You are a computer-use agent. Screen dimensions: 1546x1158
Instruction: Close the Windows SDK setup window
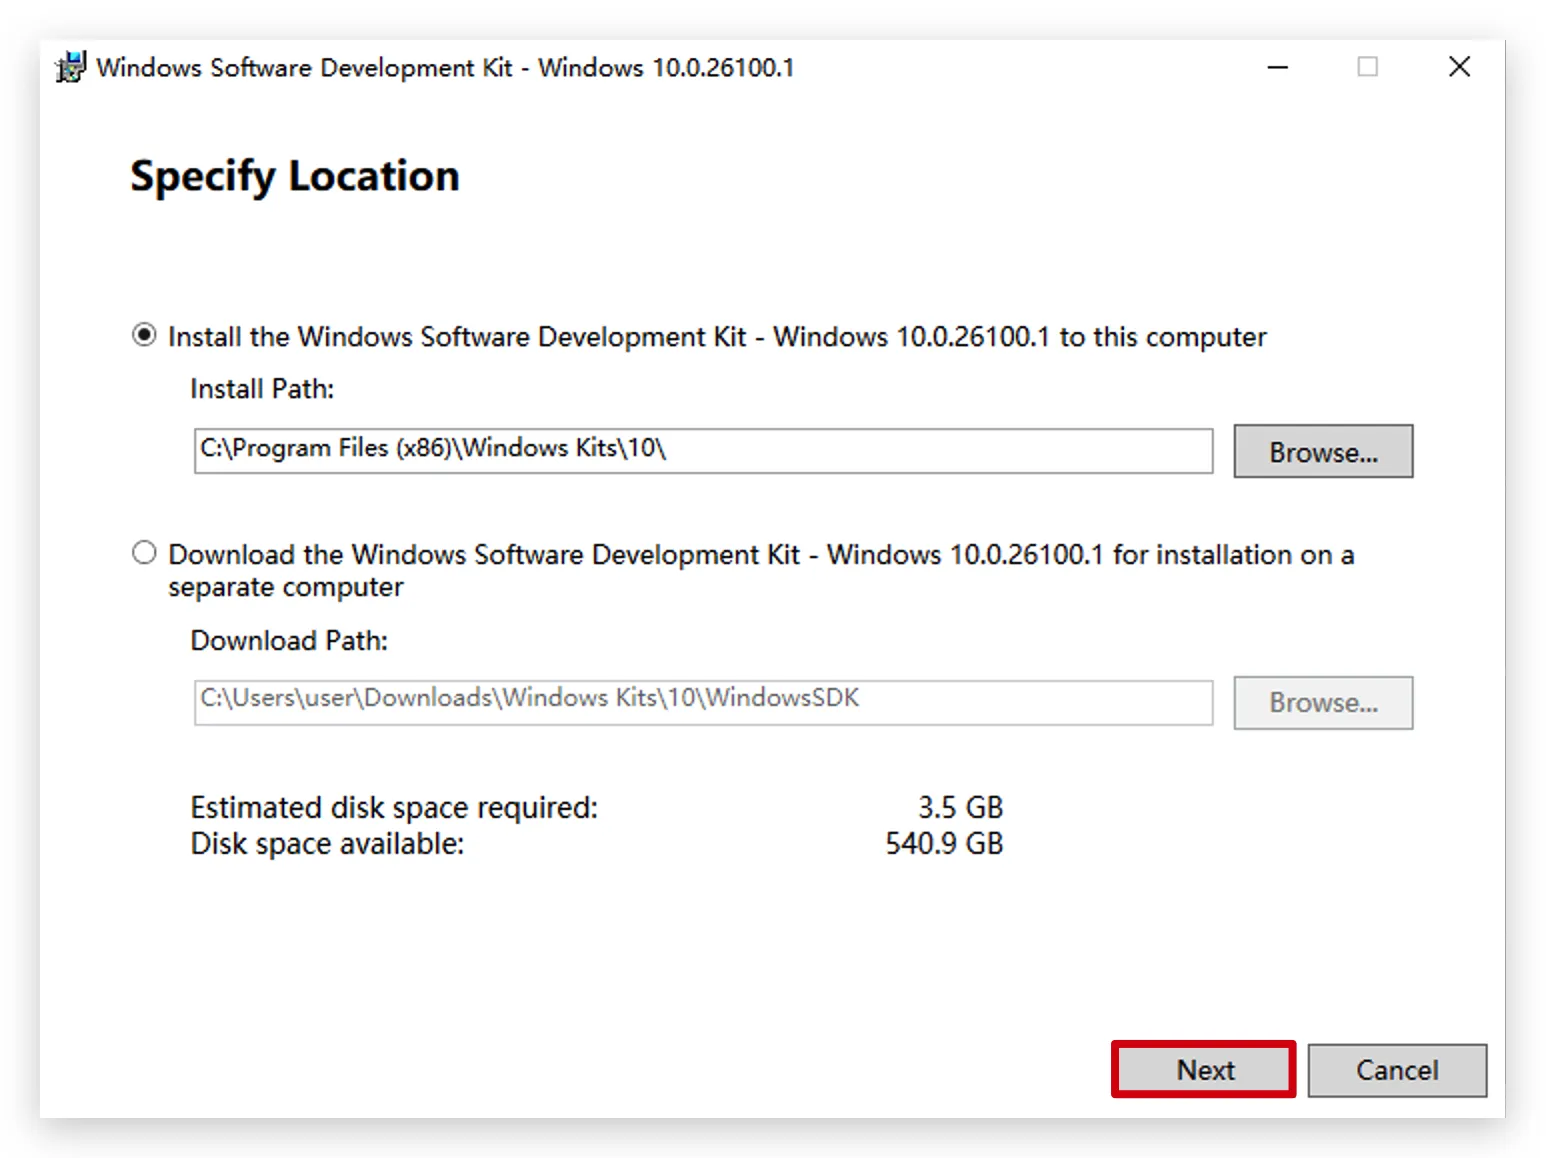pos(1459,67)
